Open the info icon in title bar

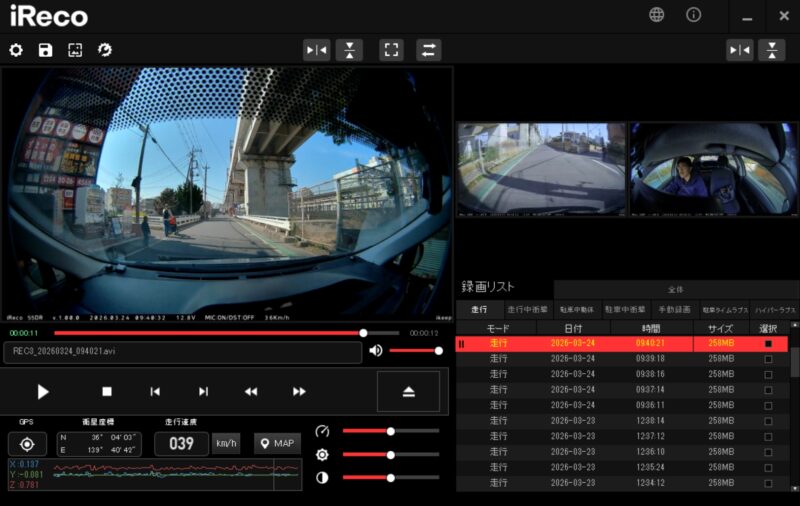pyautogui.click(x=693, y=15)
